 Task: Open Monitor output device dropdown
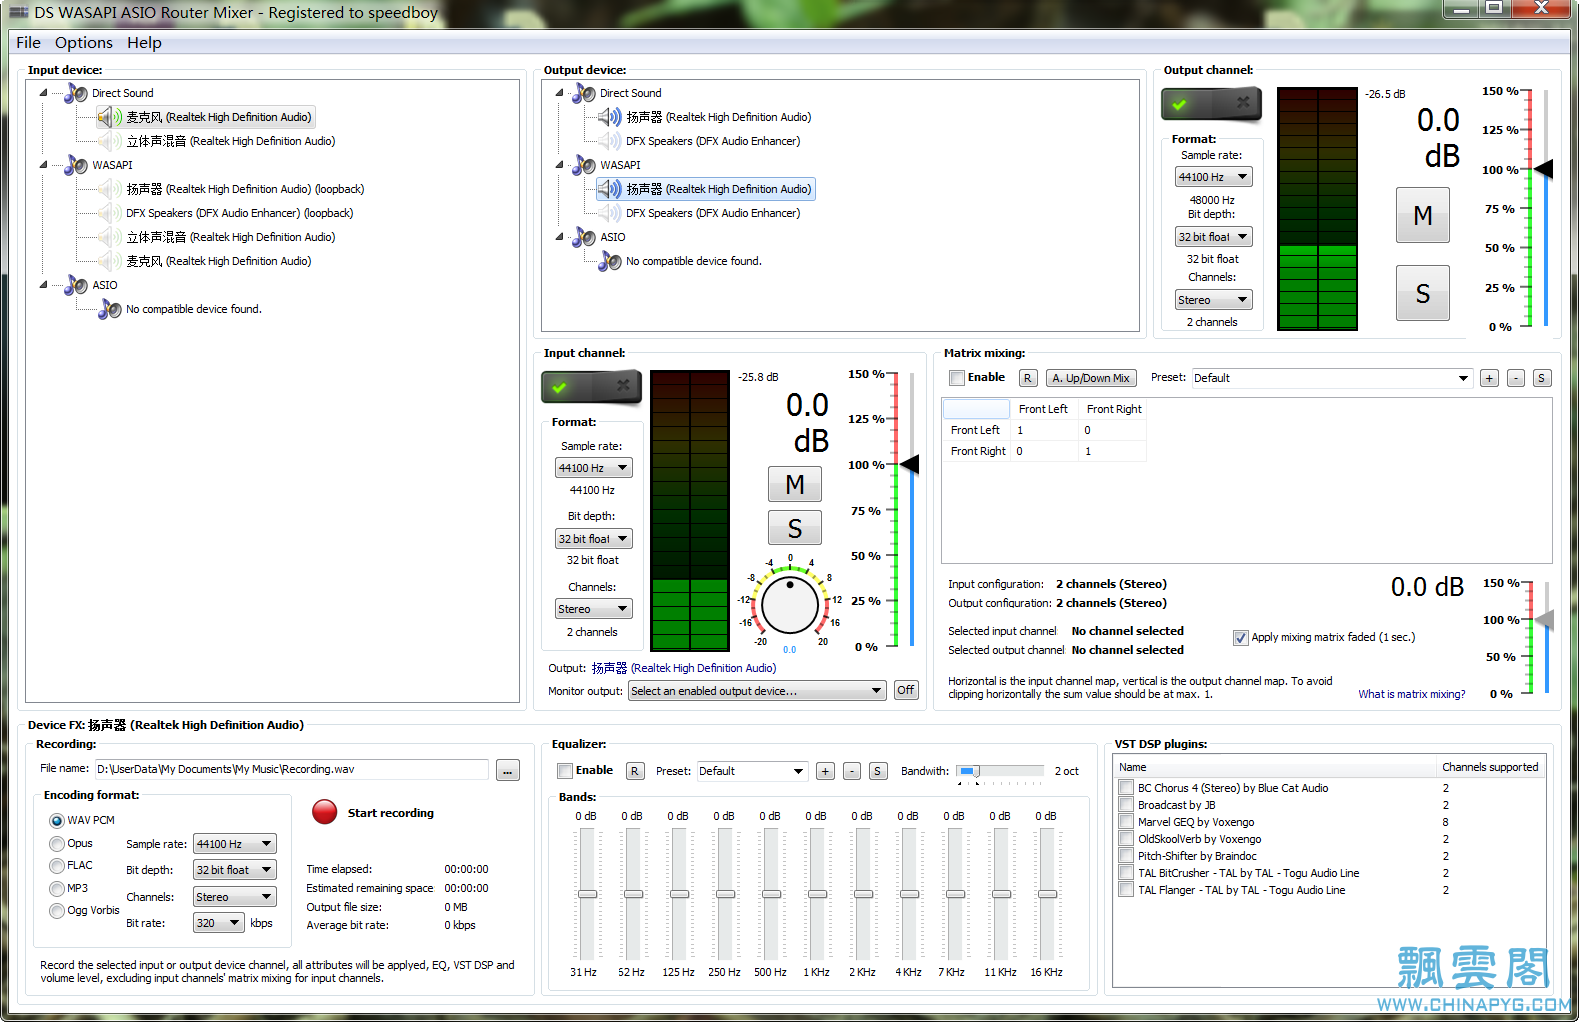click(x=757, y=691)
